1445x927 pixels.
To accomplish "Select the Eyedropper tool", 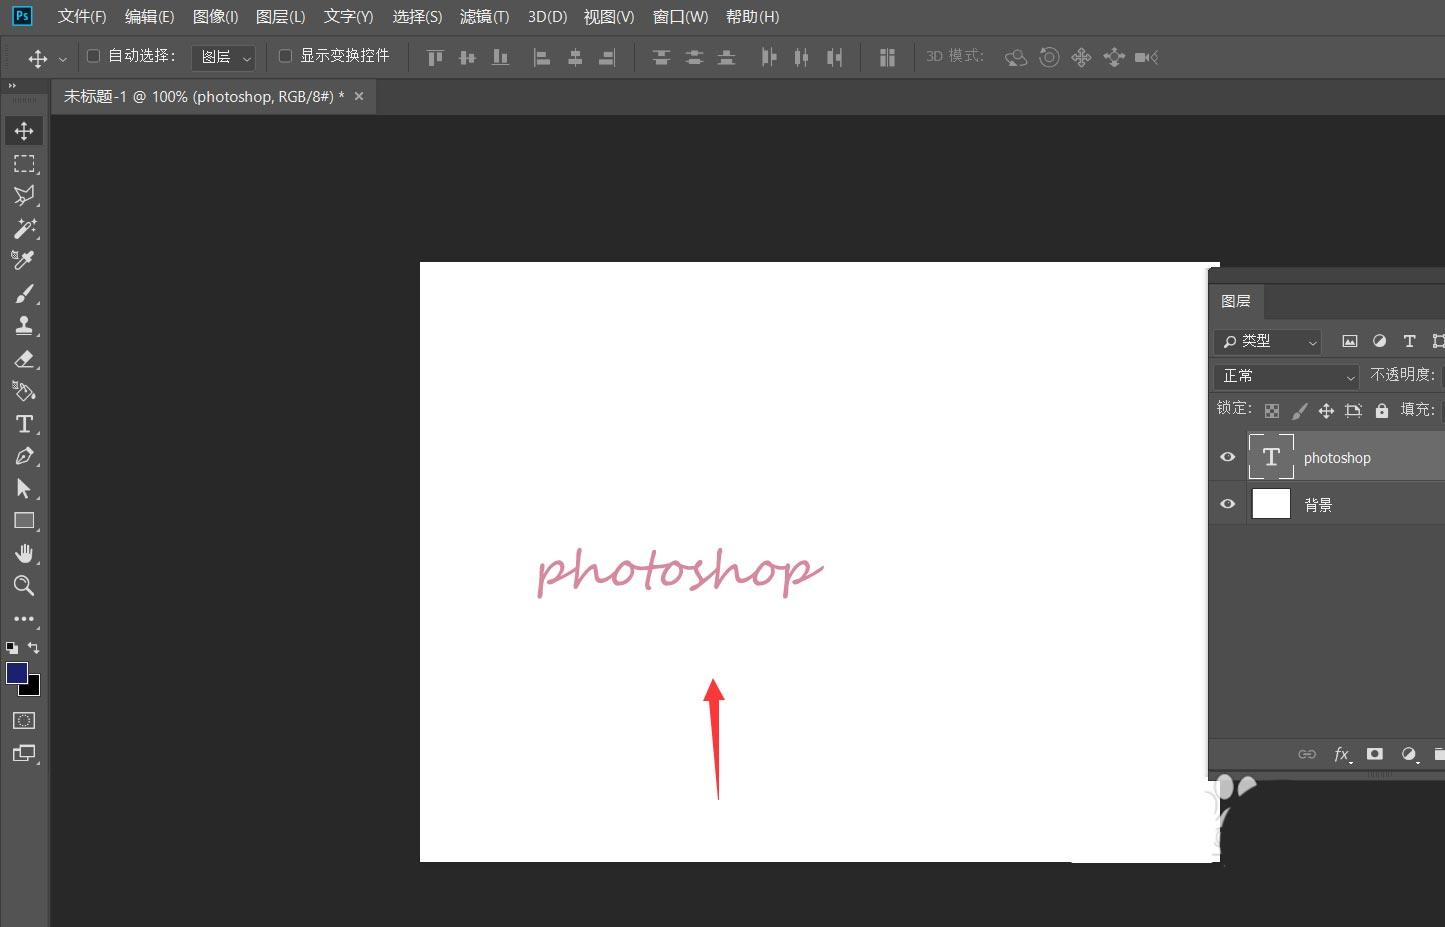I will pos(24,261).
